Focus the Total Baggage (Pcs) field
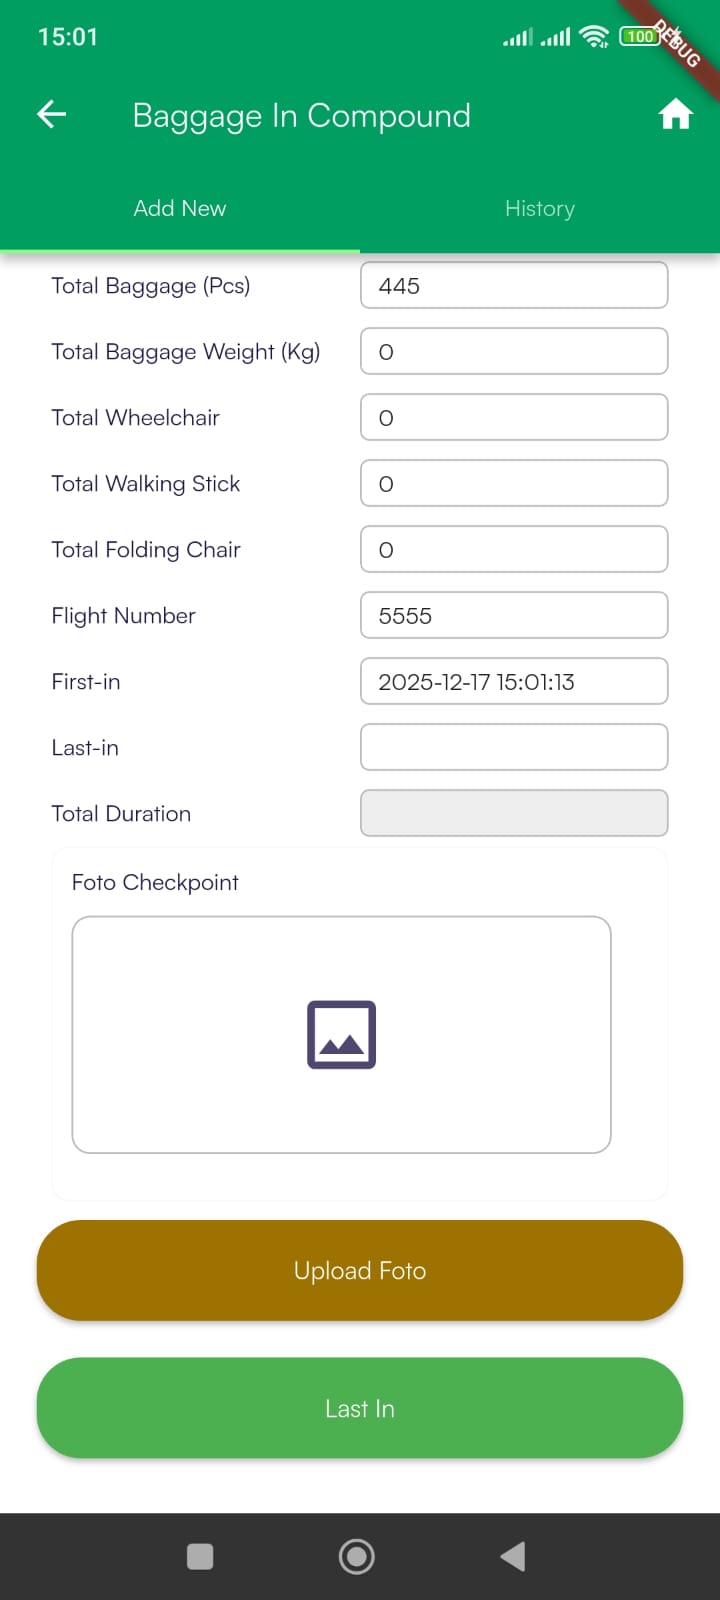Image resolution: width=720 pixels, height=1600 pixels. [x=514, y=286]
